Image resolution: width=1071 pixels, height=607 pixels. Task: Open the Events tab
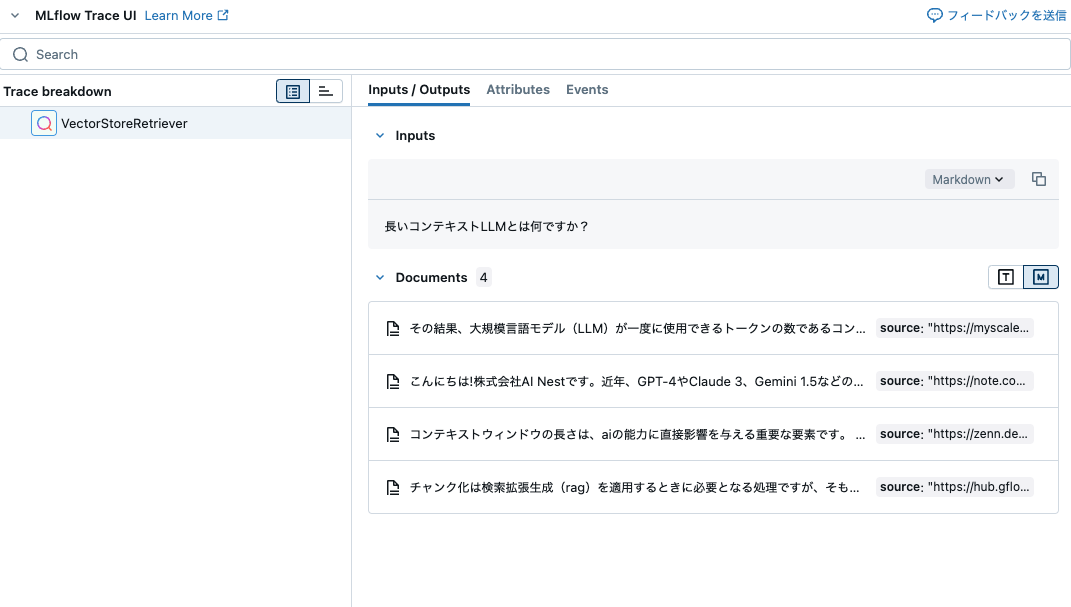tap(587, 89)
